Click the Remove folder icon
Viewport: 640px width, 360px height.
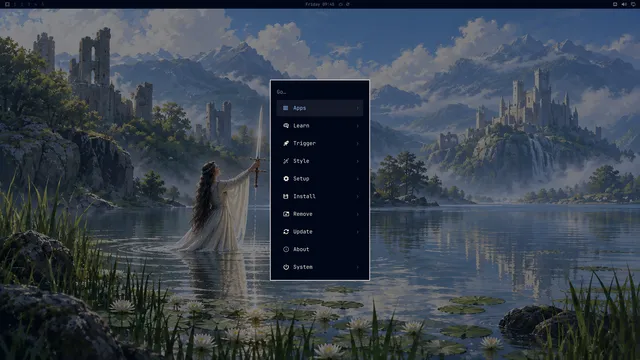(286, 214)
